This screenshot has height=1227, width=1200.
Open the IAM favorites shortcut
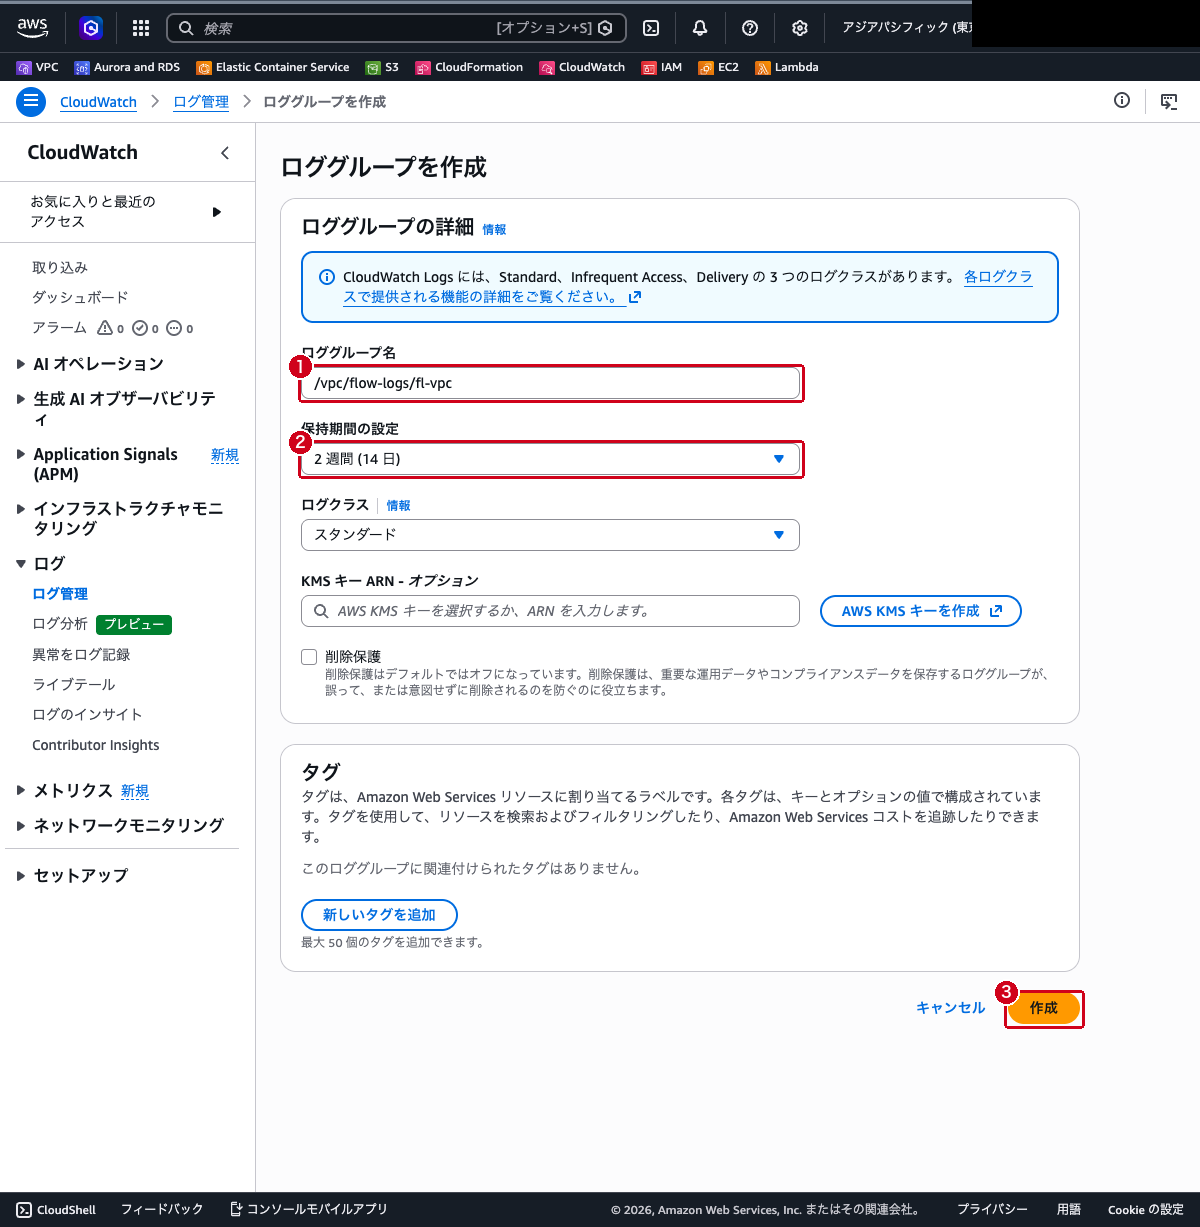click(662, 67)
